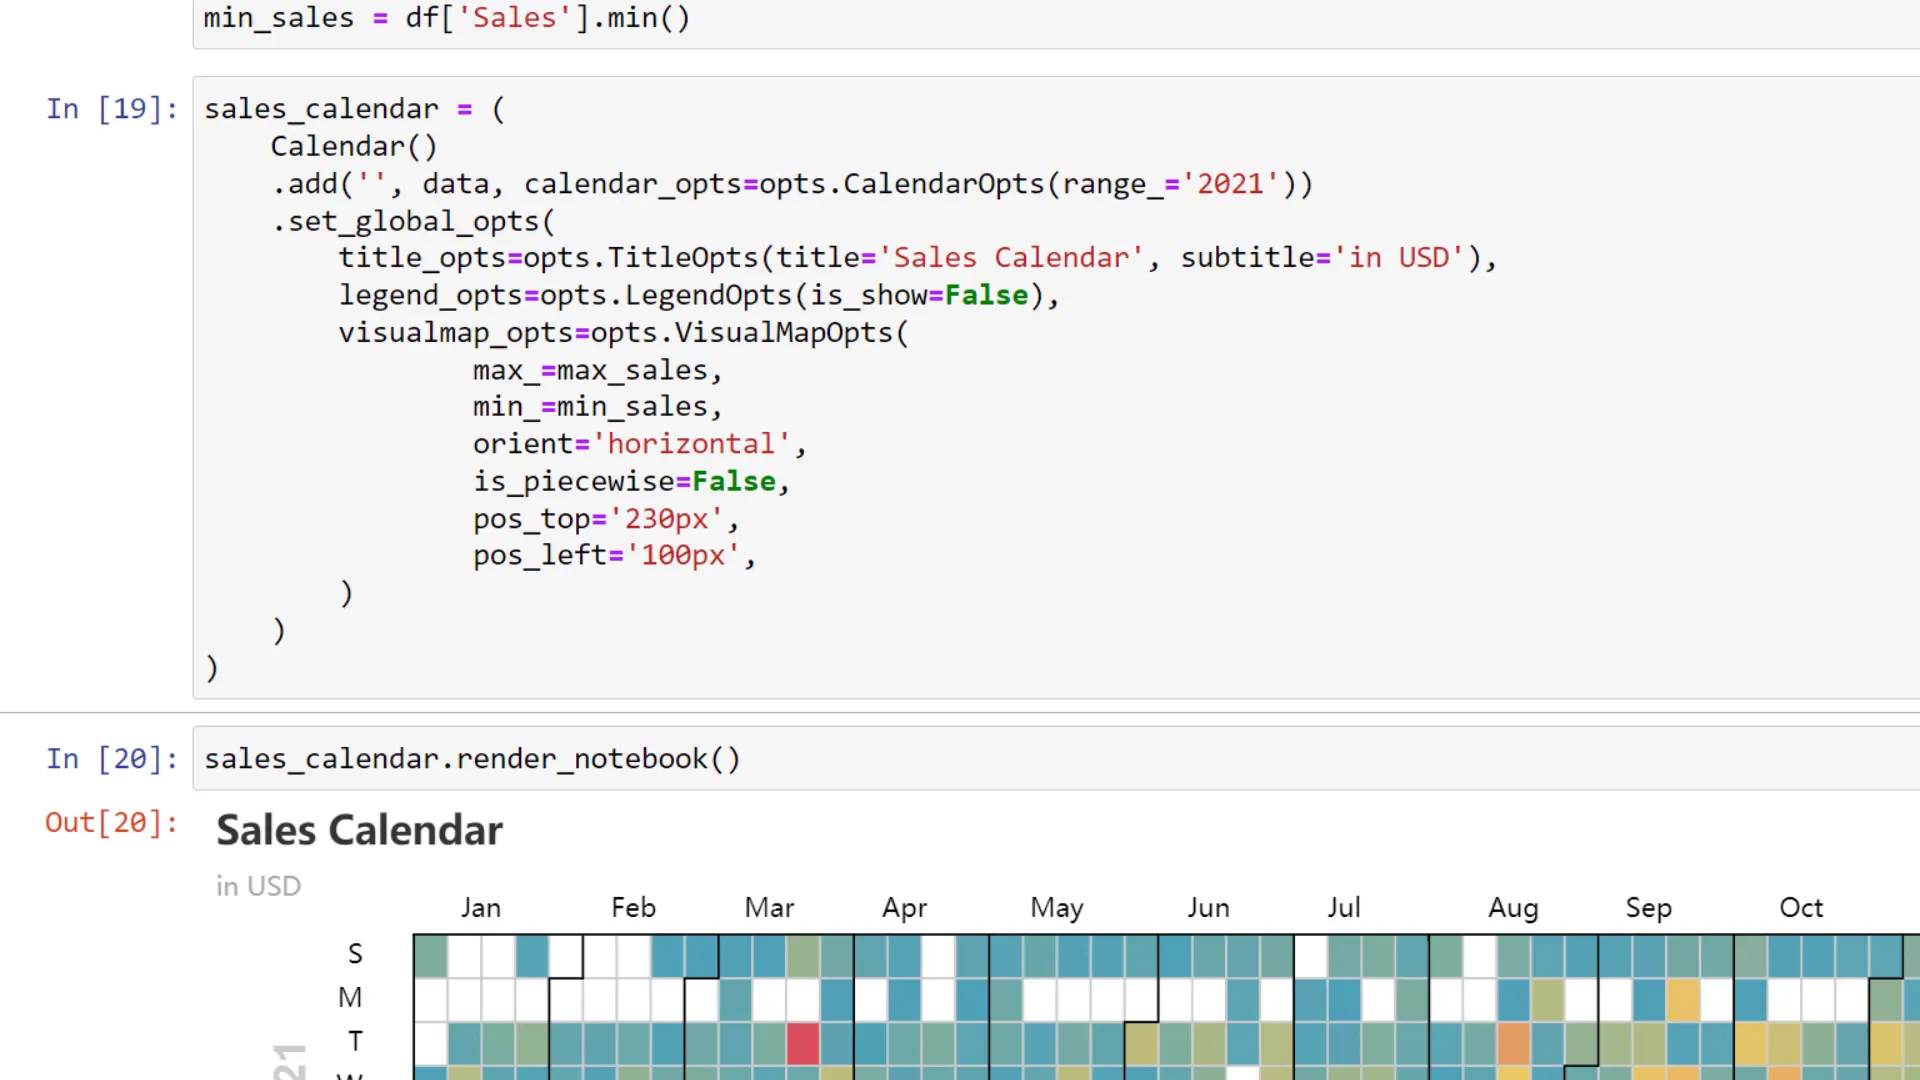Click inside the sales_calendar.render_notebook() code cell
This screenshot has height=1080, width=1920.
471,758
